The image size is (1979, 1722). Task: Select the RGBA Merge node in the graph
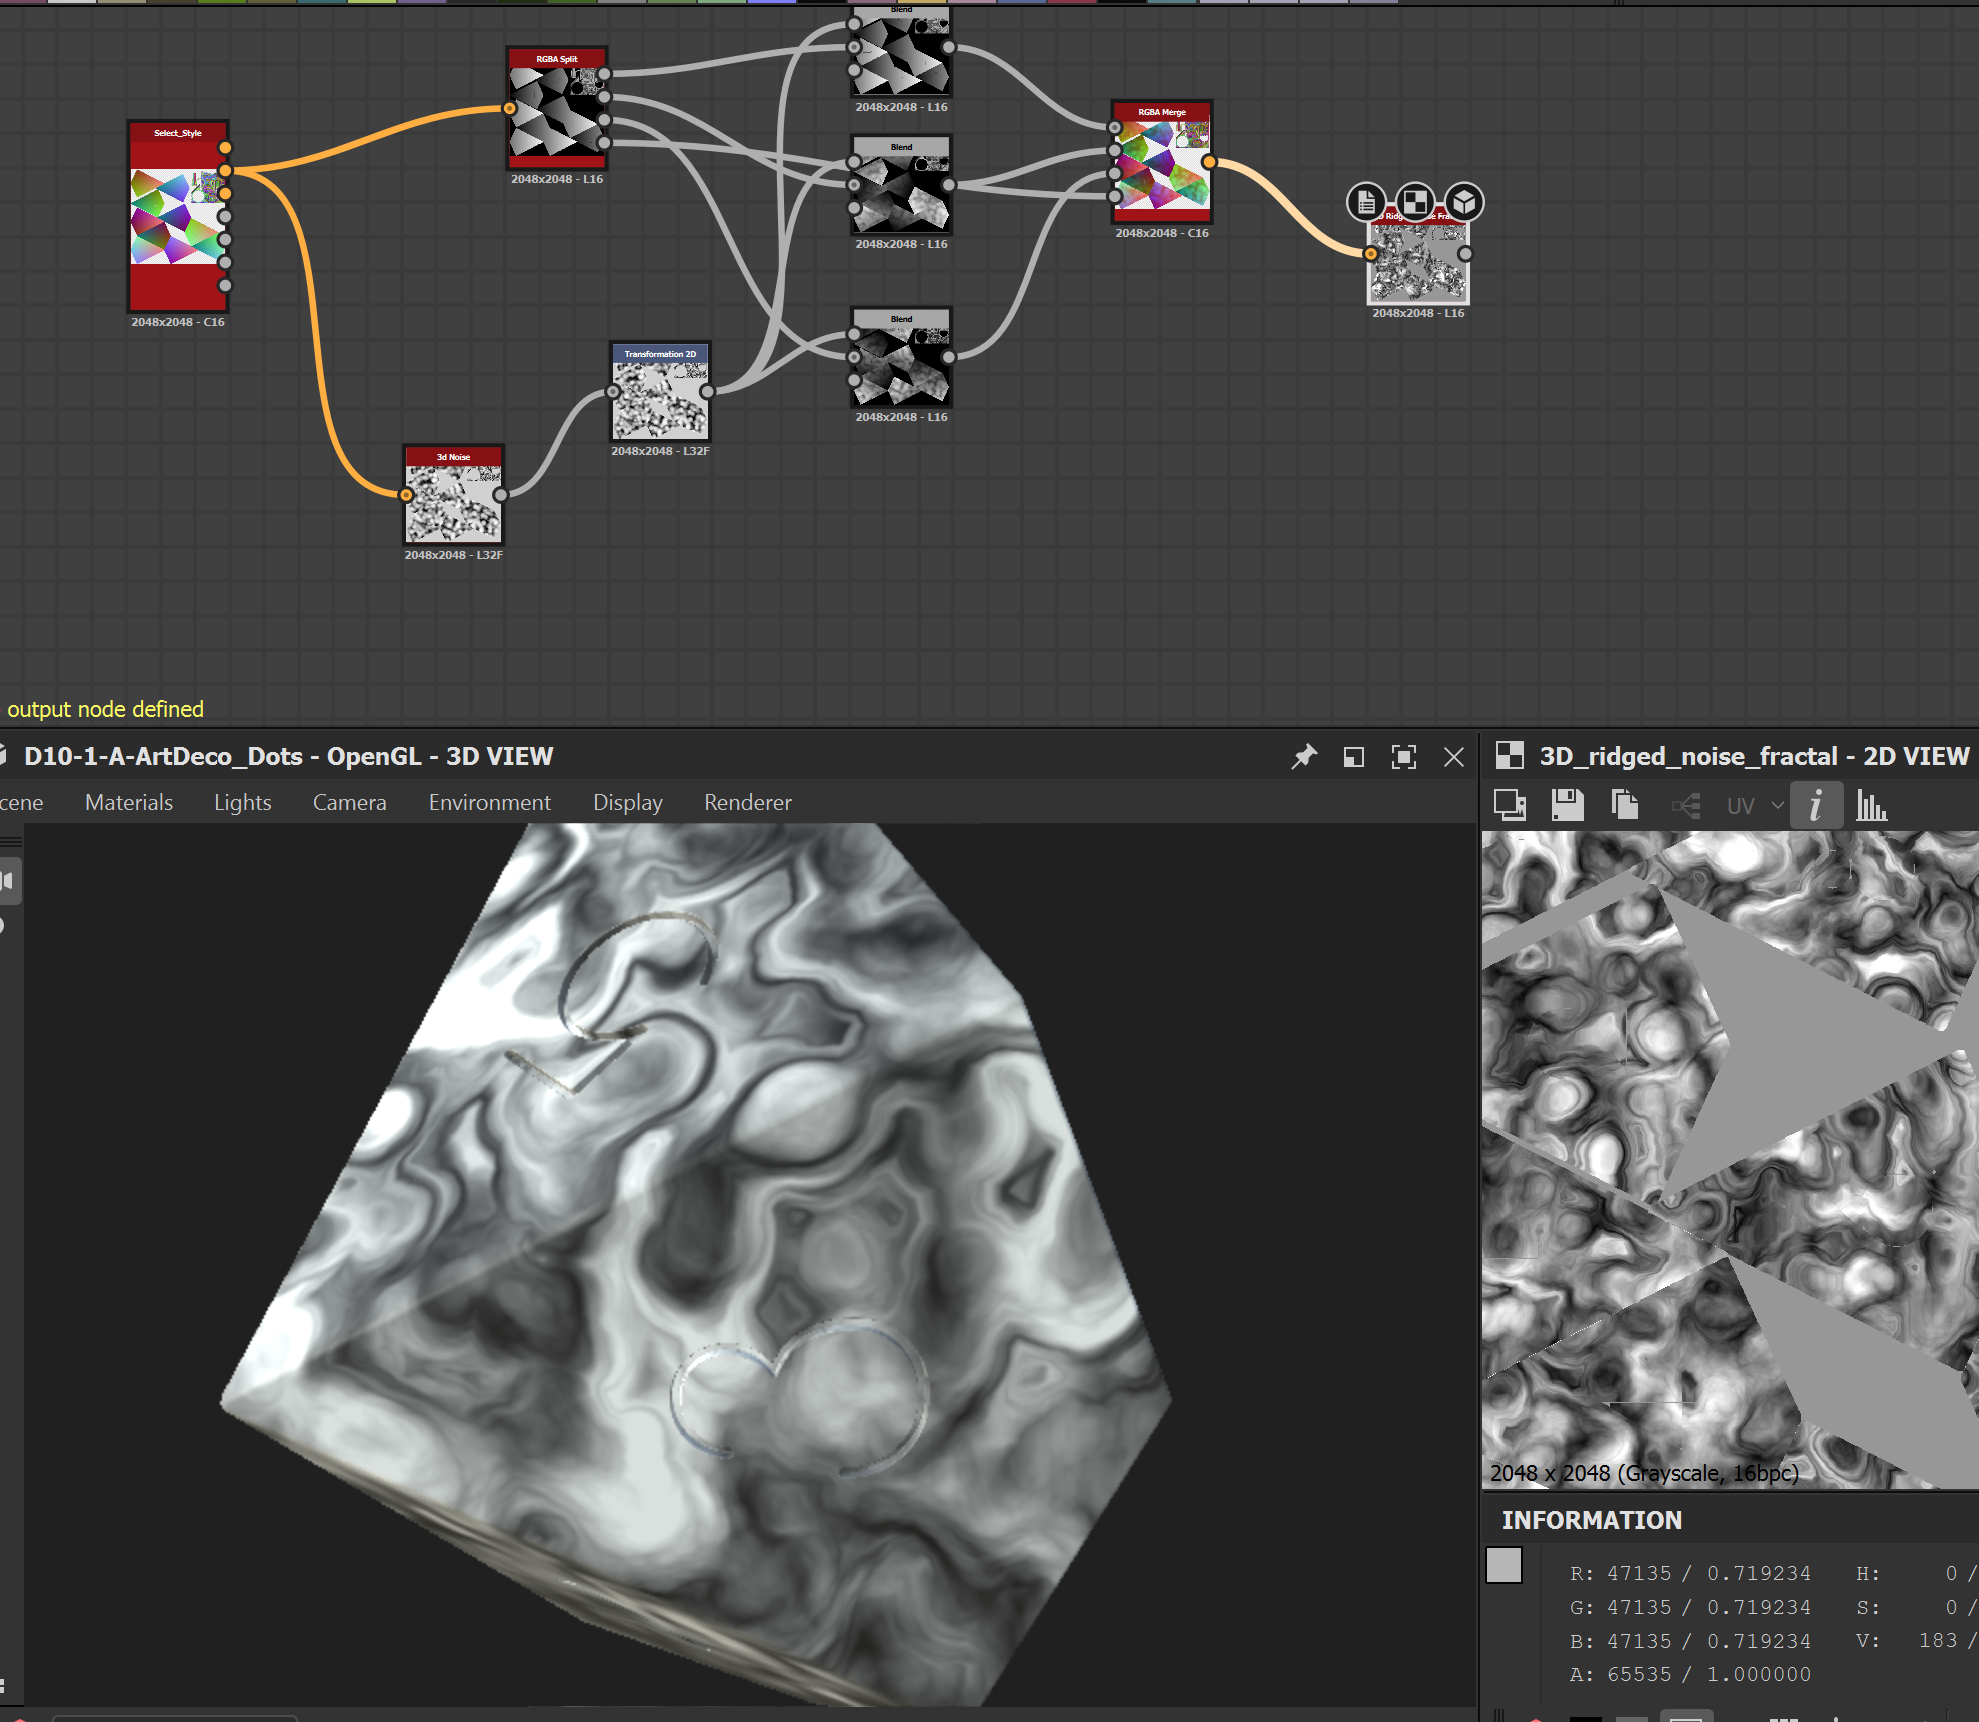point(1160,165)
